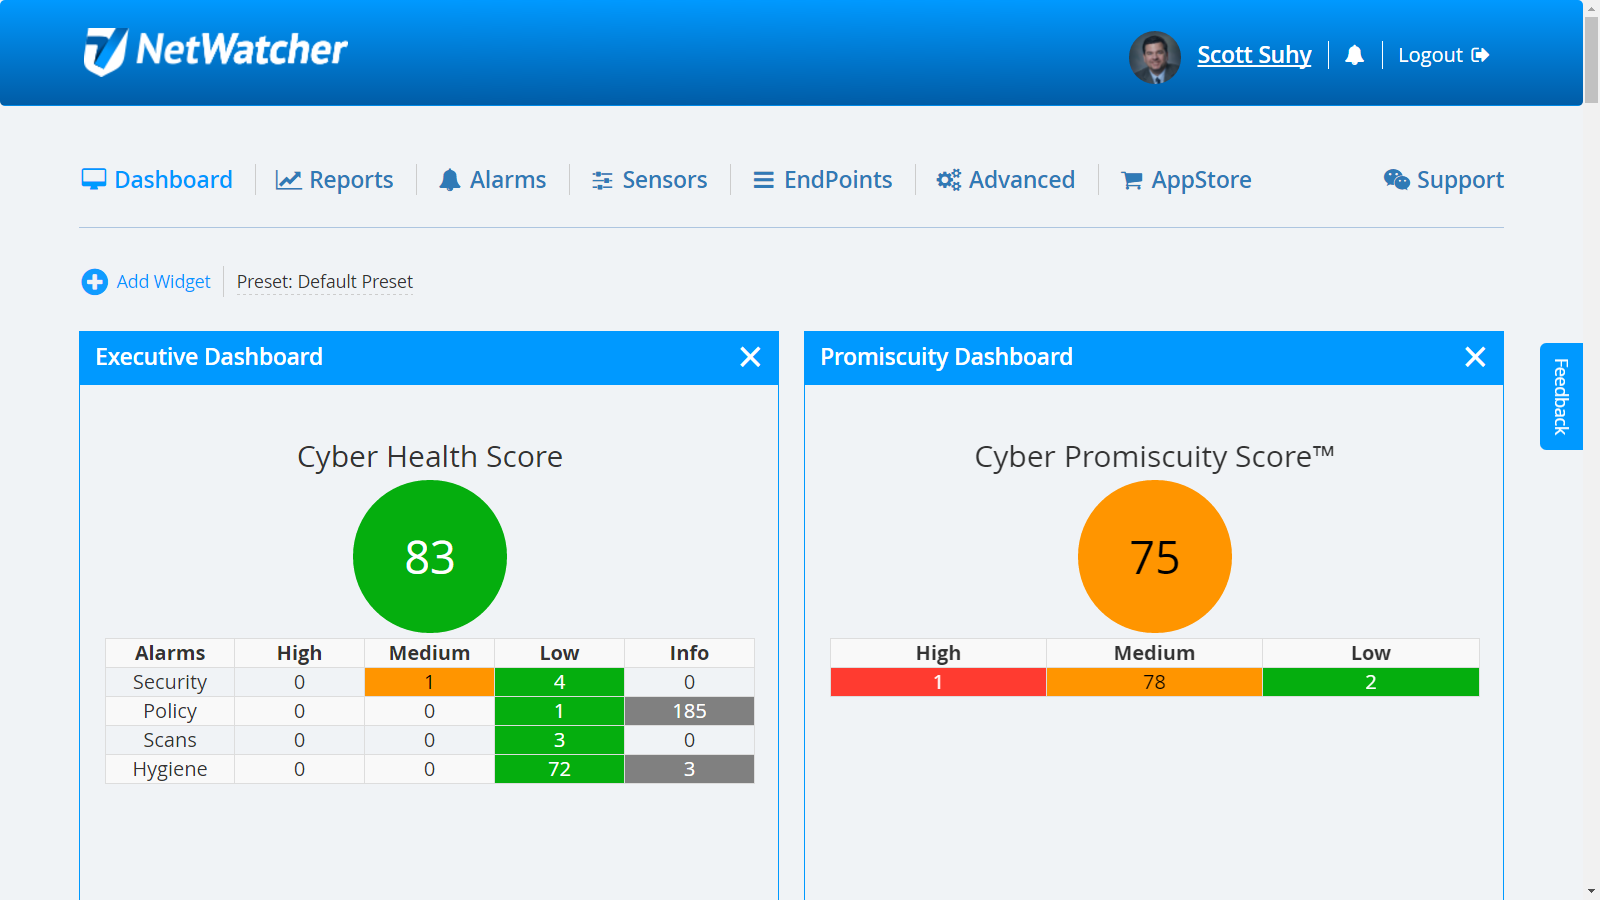The width and height of the screenshot is (1600, 900).
Task: Open the Sensors sliders icon
Action: [602, 180]
